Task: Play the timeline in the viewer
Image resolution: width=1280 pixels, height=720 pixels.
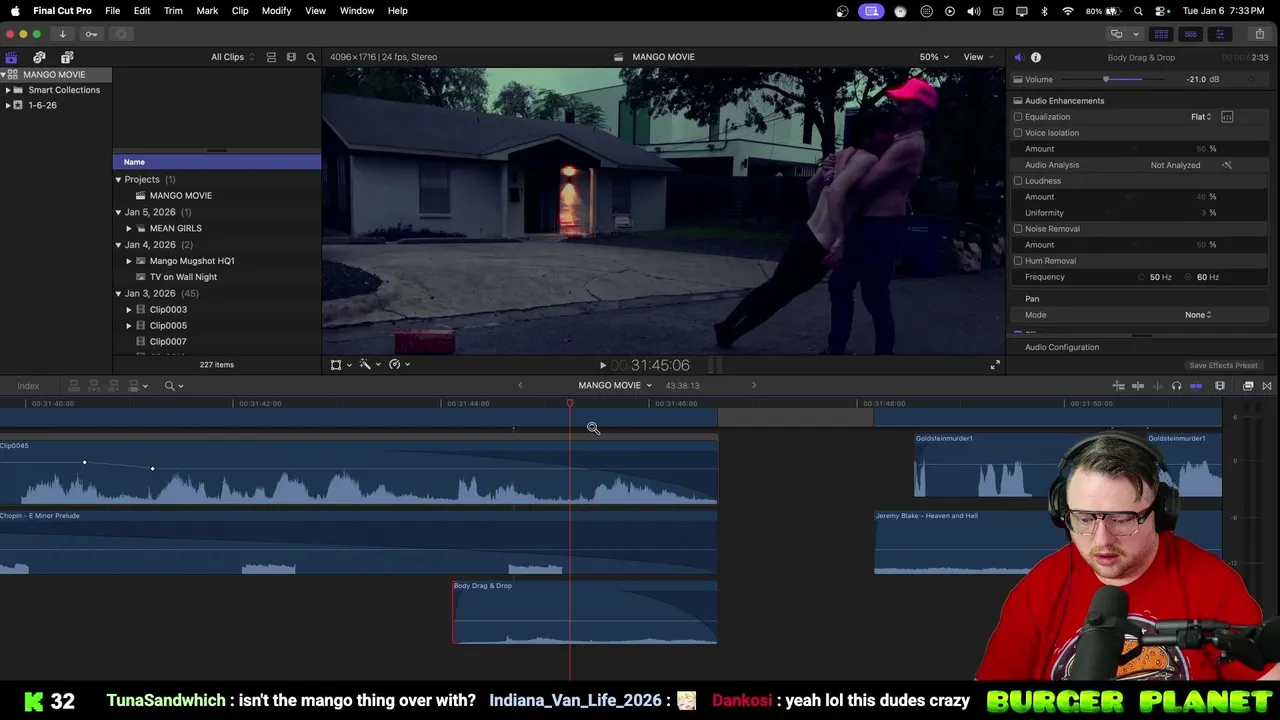Action: (x=603, y=366)
